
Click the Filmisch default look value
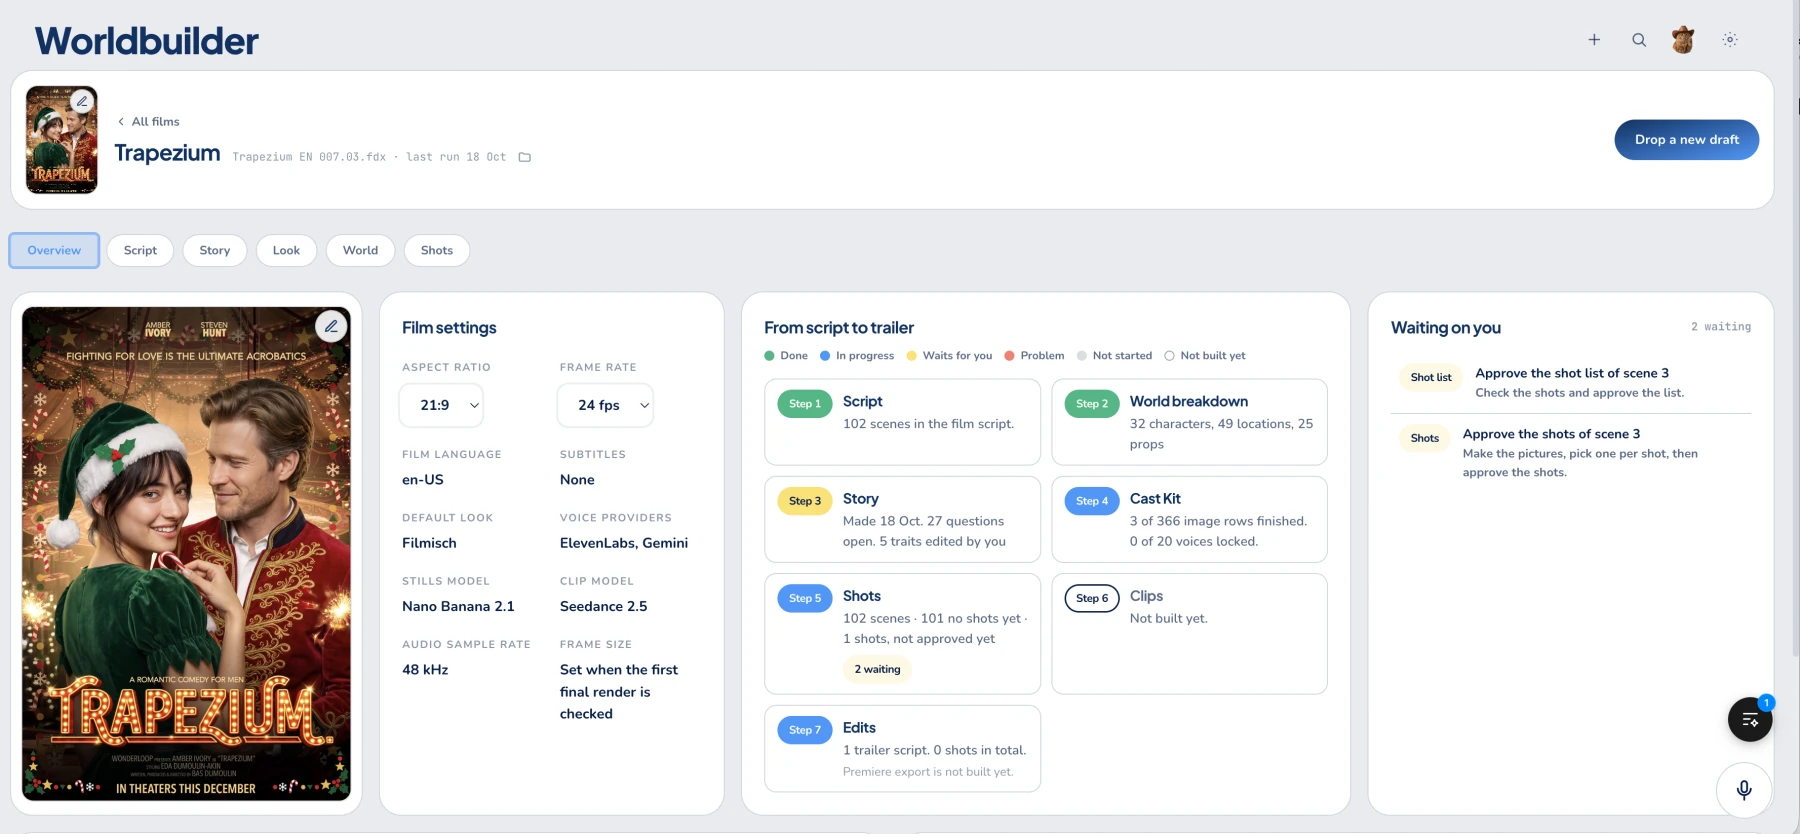pos(429,543)
